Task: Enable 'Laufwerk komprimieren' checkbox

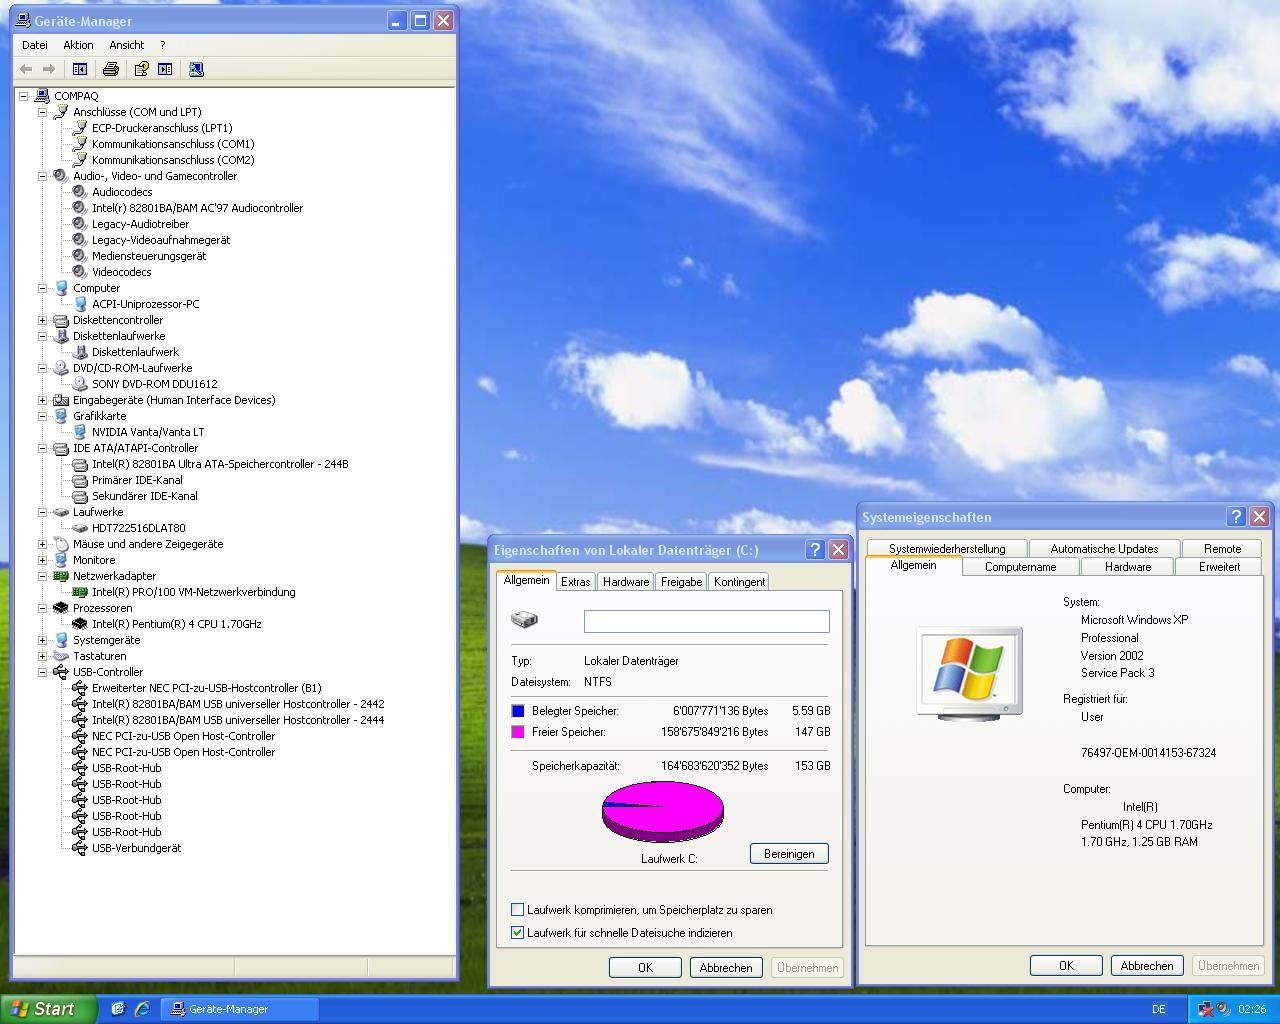Action: click(x=517, y=910)
